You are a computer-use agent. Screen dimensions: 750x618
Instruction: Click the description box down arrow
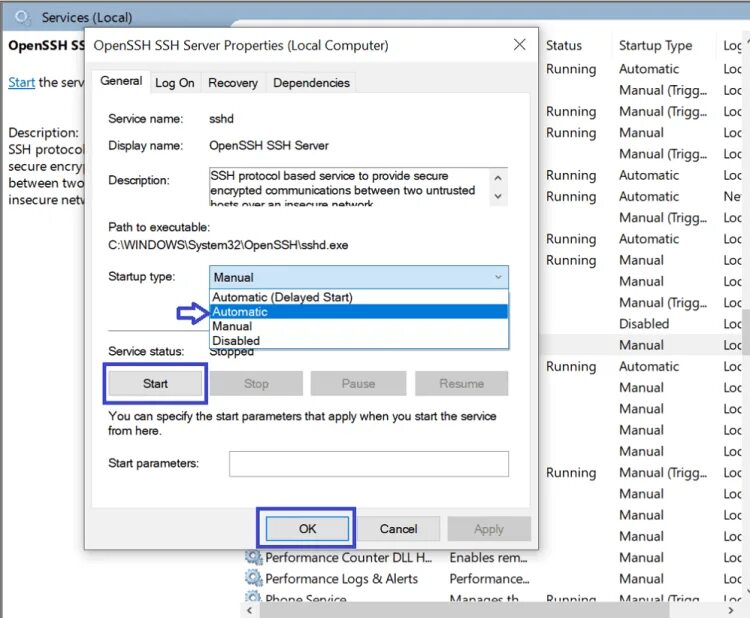(x=498, y=197)
